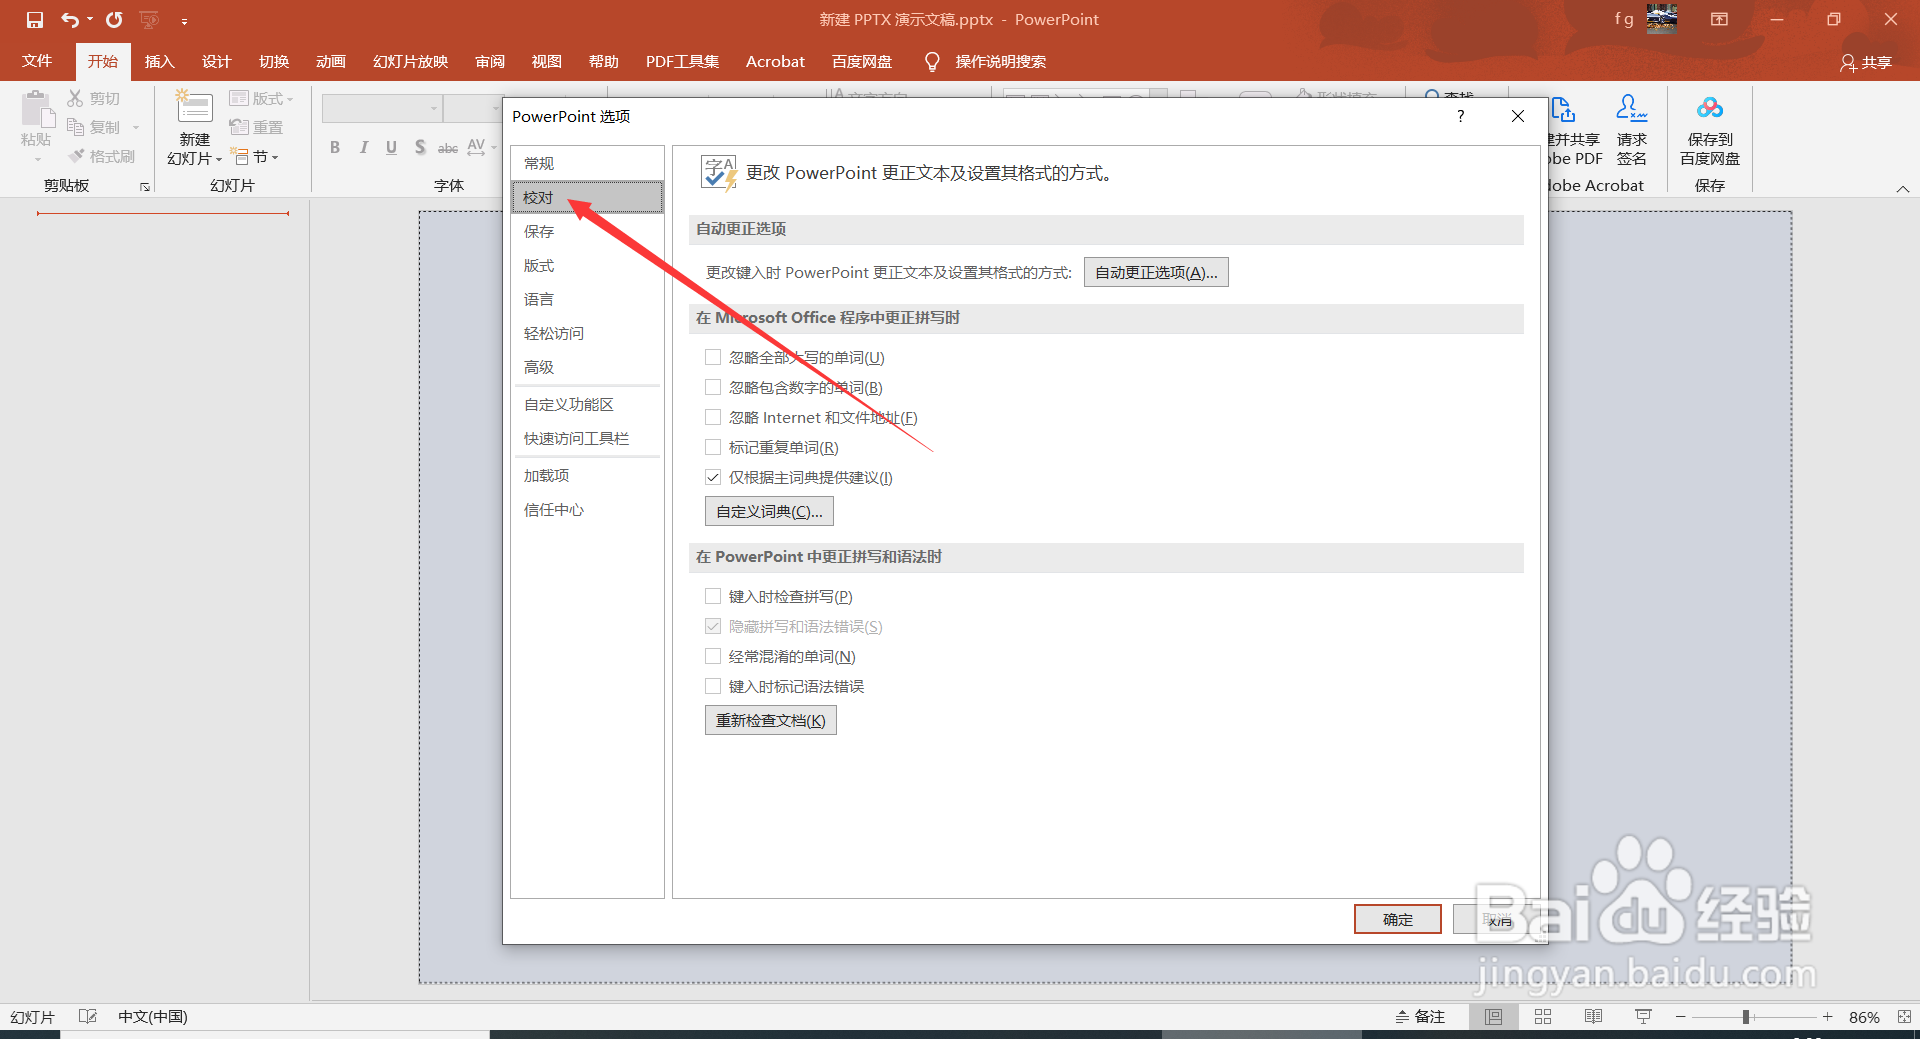Image resolution: width=1920 pixels, height=1039 pixels.
Task: Toggle 隐藏拼写和语法错误 checkbox
Action: coord(713,626)
